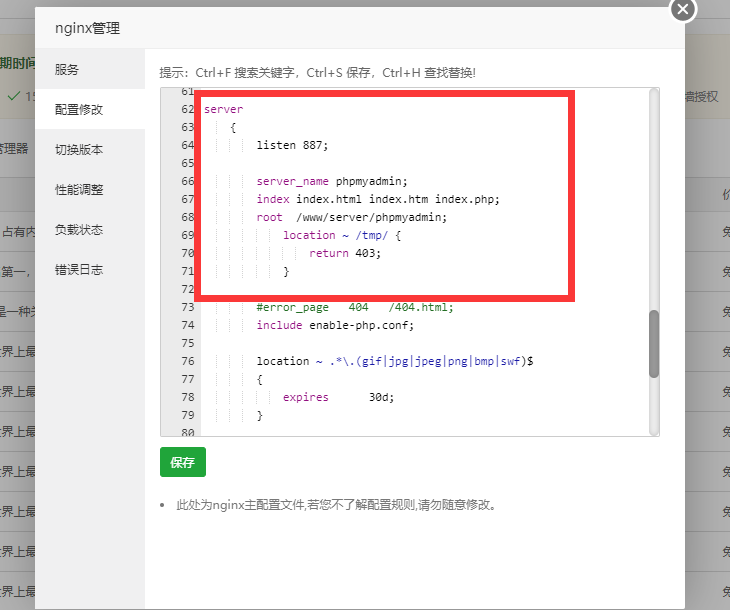Screen dimensions: 730x610
Task: Click the nginx主配置文件 warning note
Action: pyautogui.click(x=336, y=505)
